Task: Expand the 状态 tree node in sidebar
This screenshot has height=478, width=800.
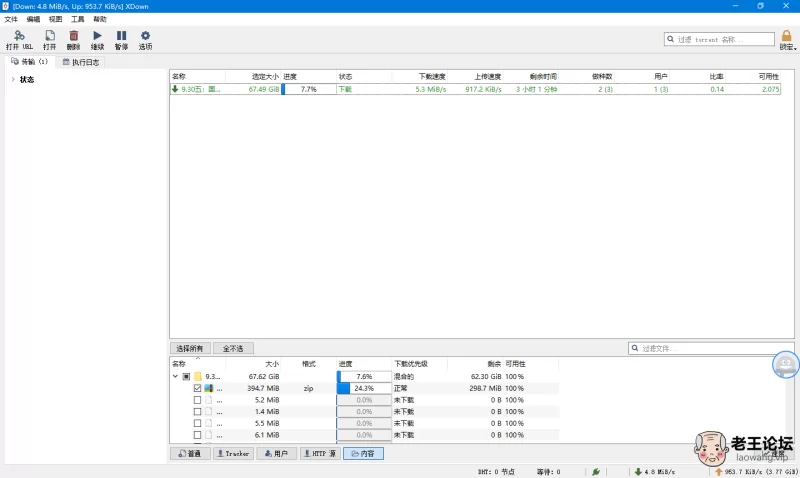Action: [13, 80]
